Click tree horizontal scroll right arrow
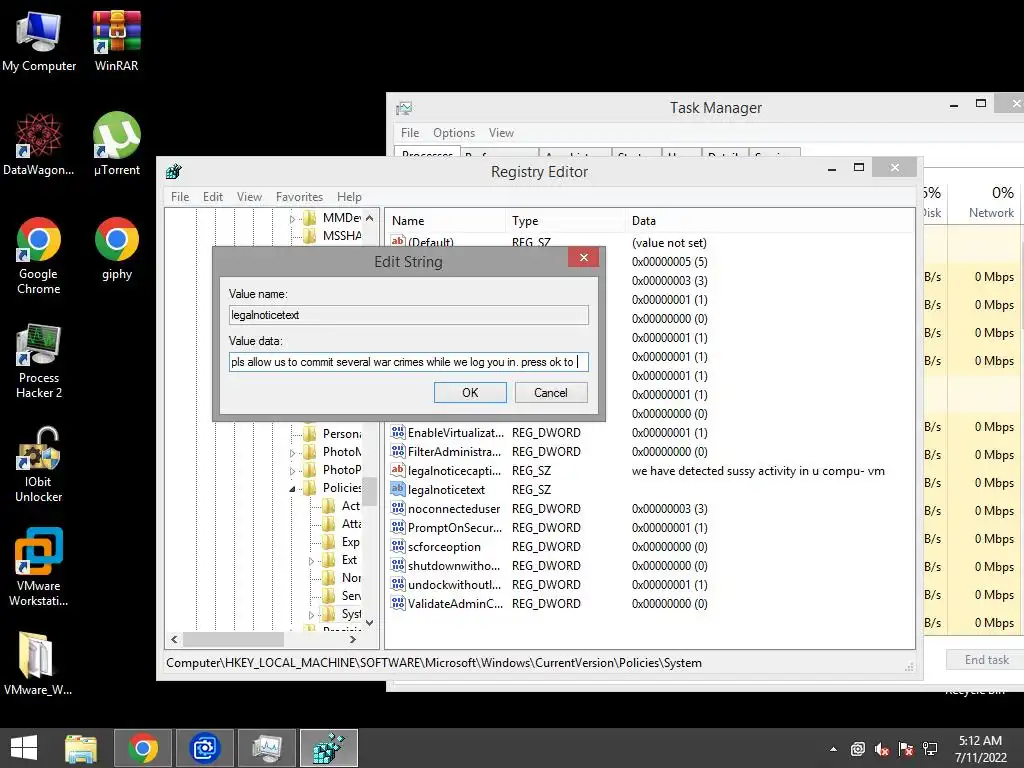Image resolution: width=1024 pixels, height=768 pixels. point(353,639)
